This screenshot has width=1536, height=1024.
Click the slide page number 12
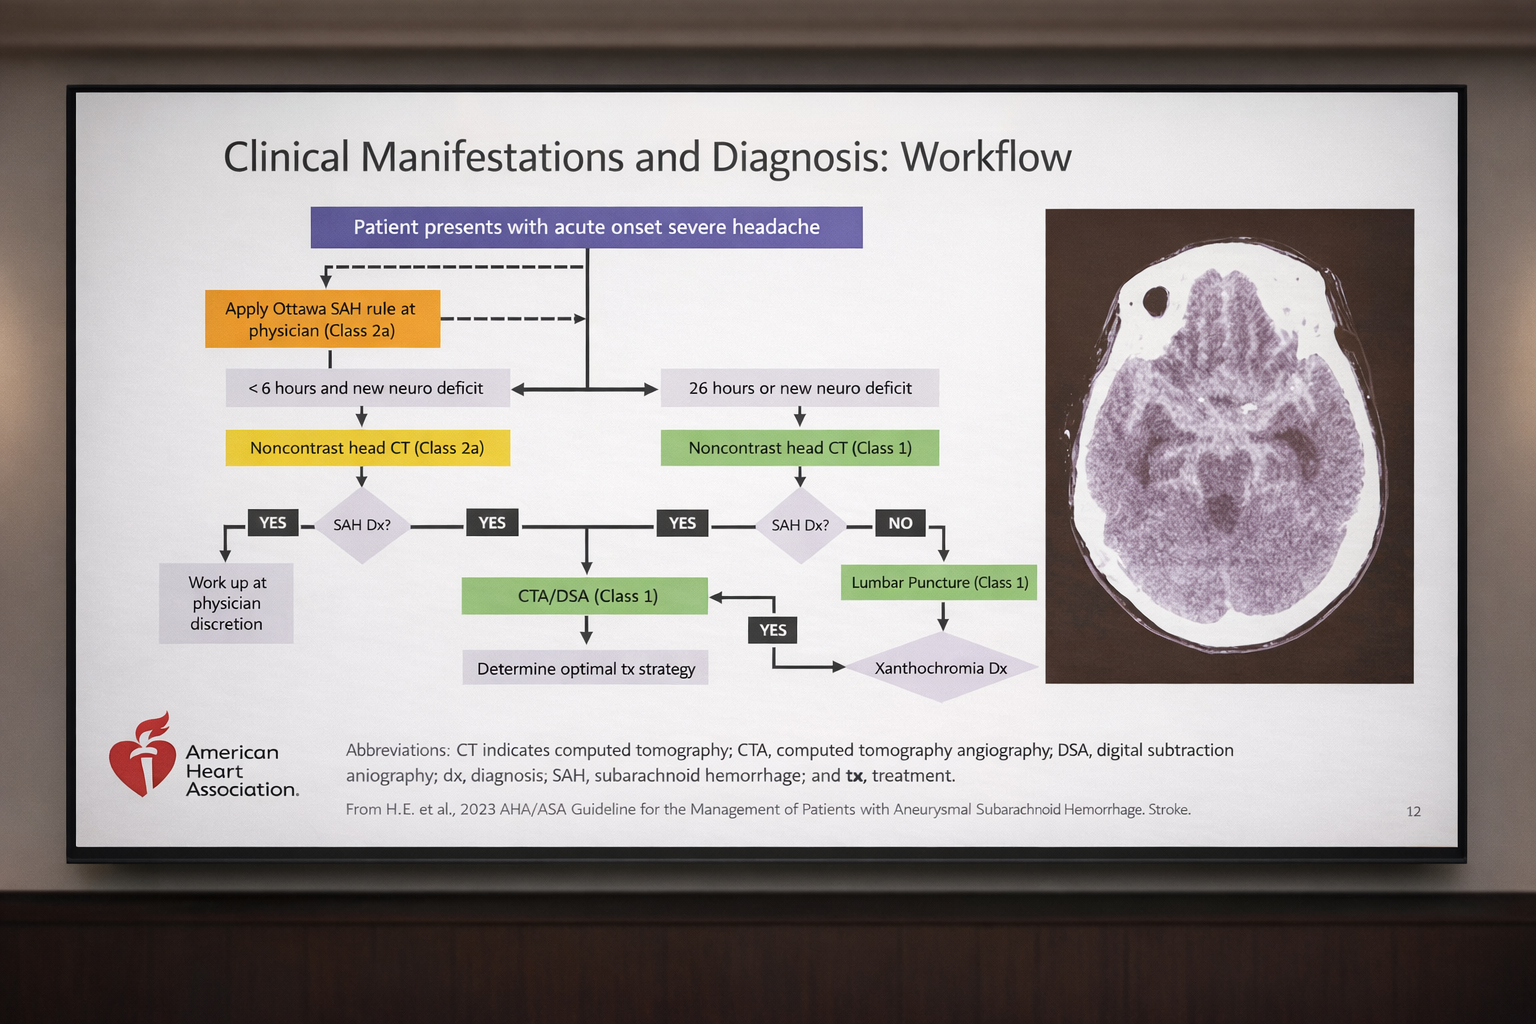1413,811
